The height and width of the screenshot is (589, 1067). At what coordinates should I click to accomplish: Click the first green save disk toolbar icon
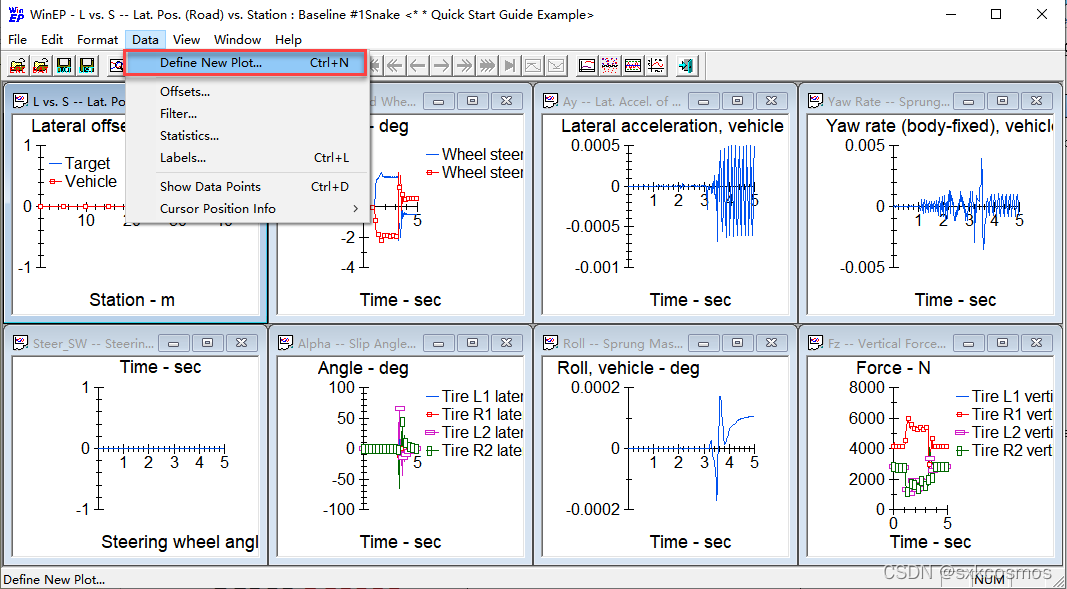tap(64, 66)
